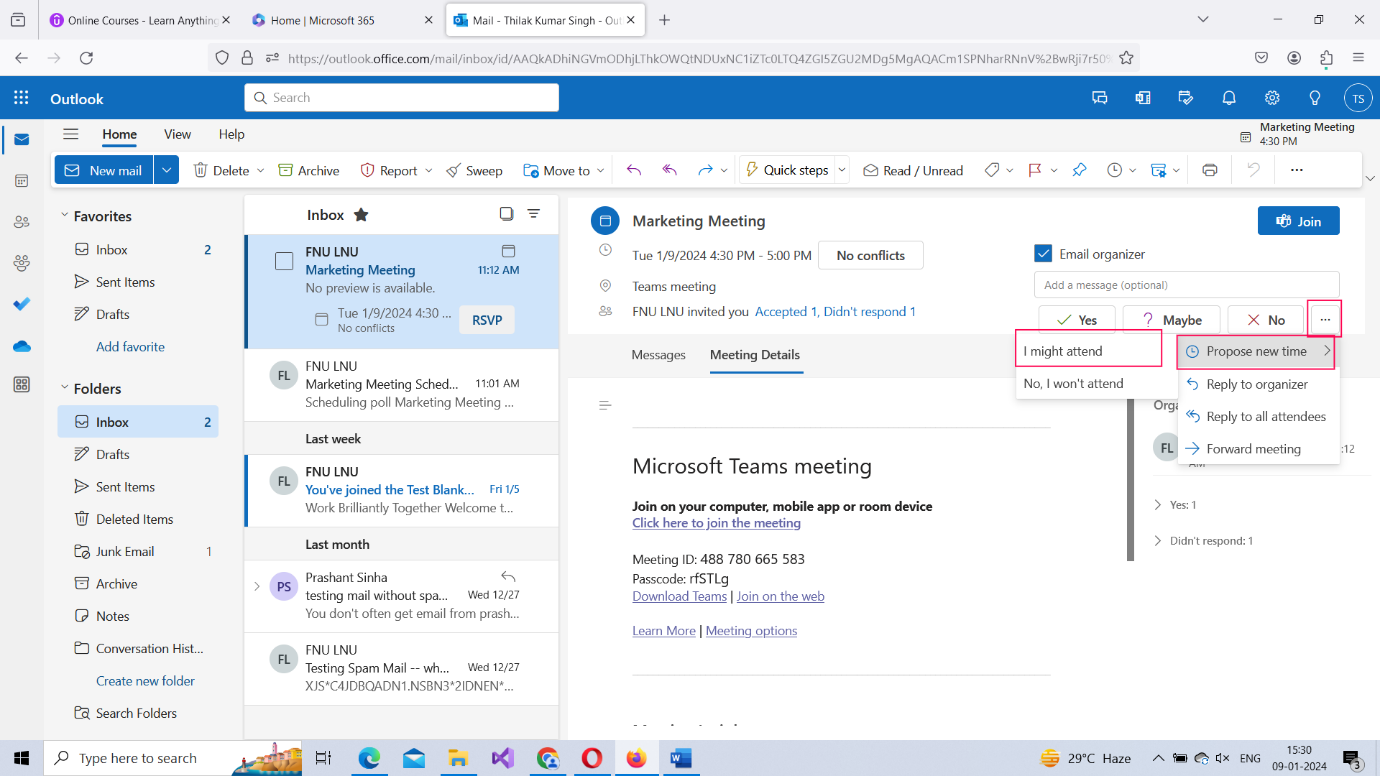This screenshot has height=776, width=1380.
Task: Respond Maybe to the meeting
Action: (x=1171, y=320)
